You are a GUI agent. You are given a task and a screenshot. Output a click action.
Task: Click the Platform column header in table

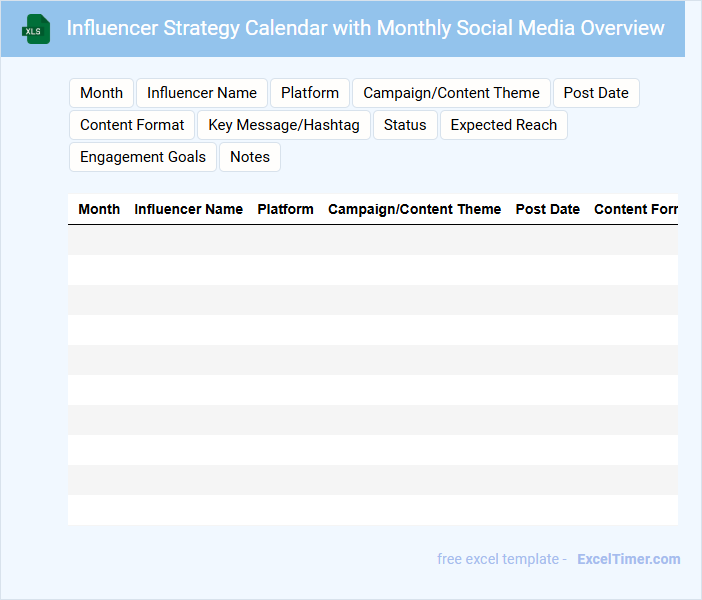(285, 209)
